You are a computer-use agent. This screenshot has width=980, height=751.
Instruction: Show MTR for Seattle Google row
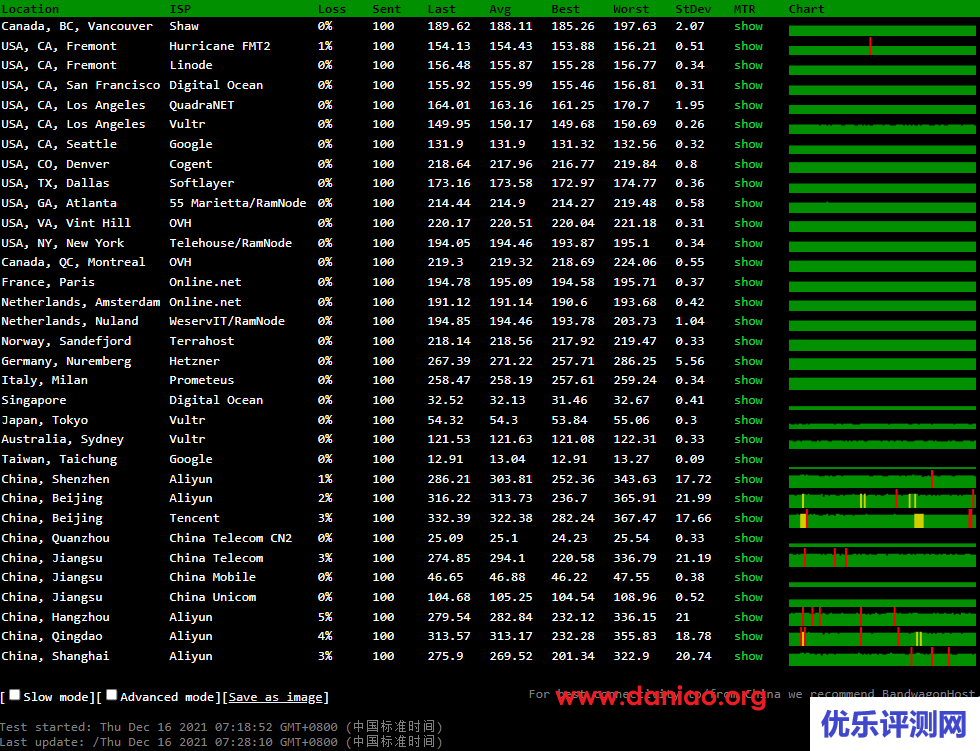point(748,144)
